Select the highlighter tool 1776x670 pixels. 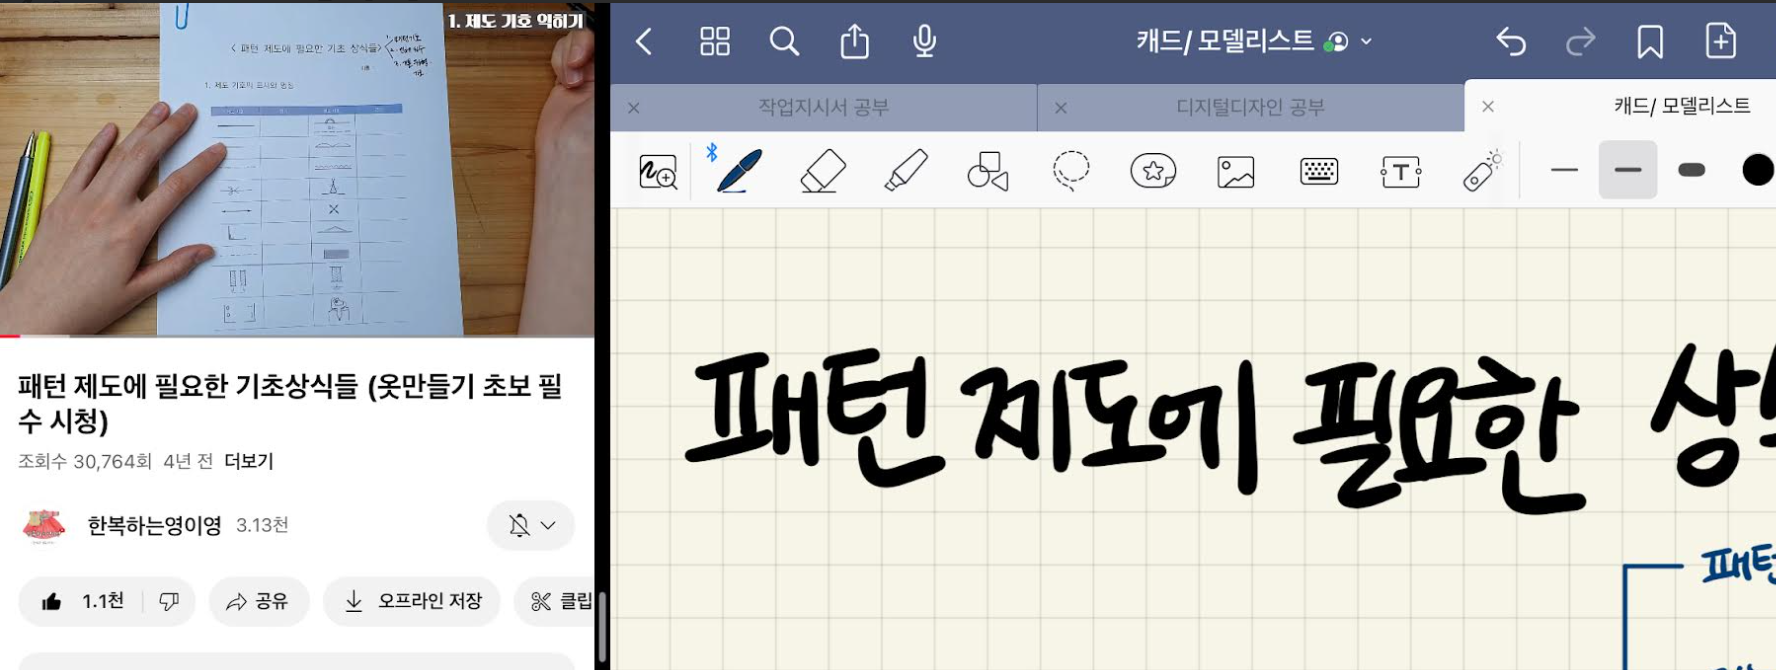(906, 171)
